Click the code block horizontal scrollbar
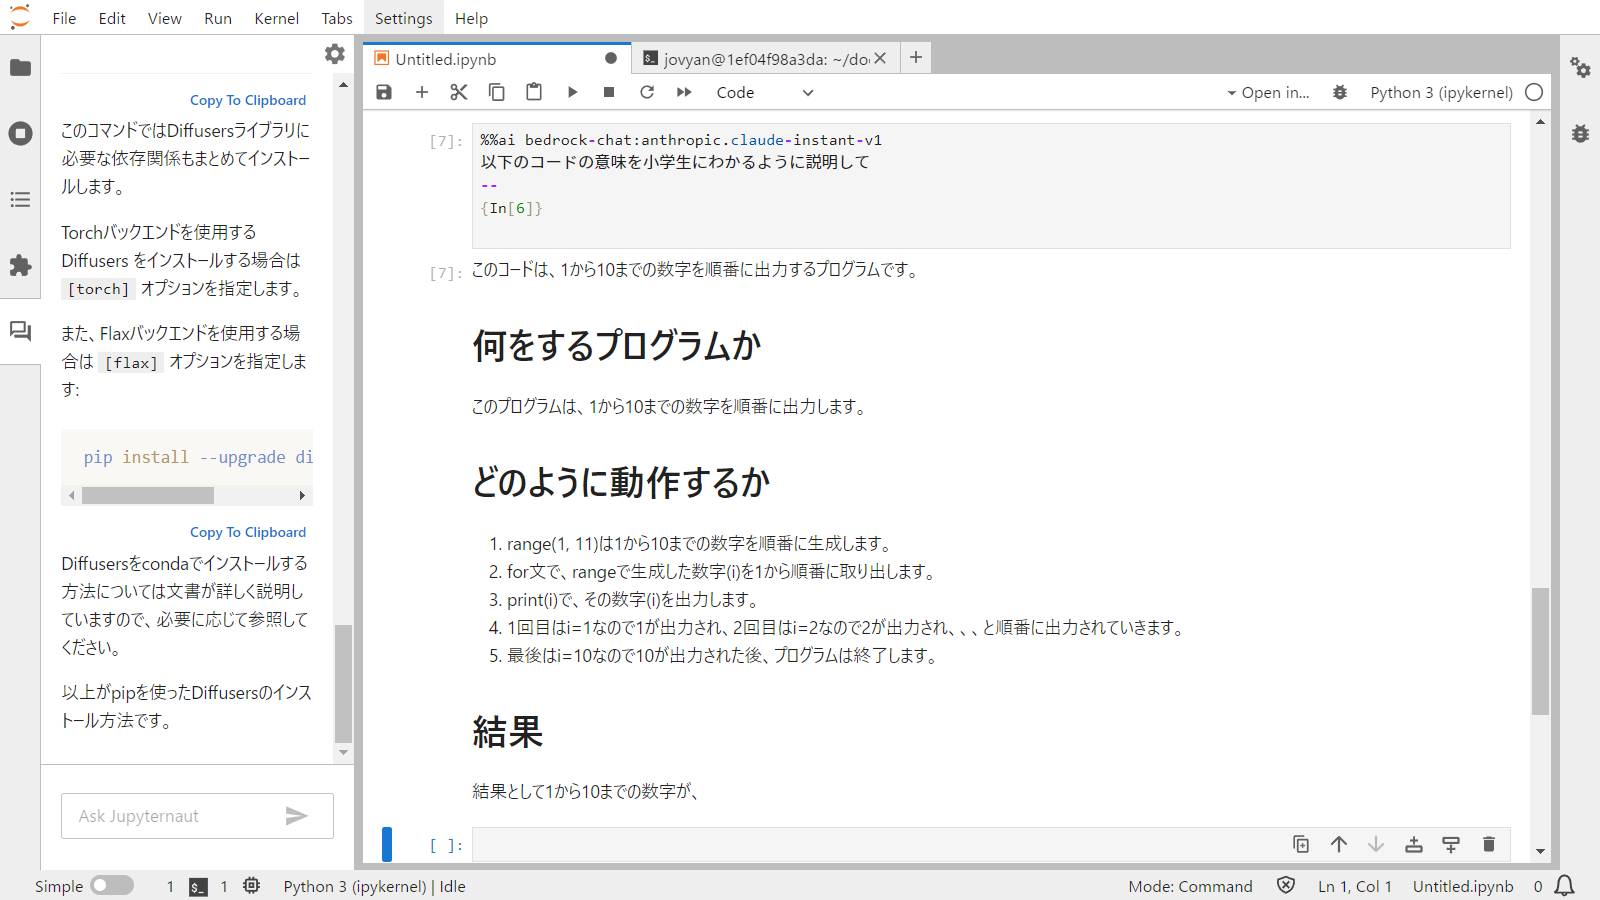Viewport: 1600px width, 900px height. click(x=148, y=495)
